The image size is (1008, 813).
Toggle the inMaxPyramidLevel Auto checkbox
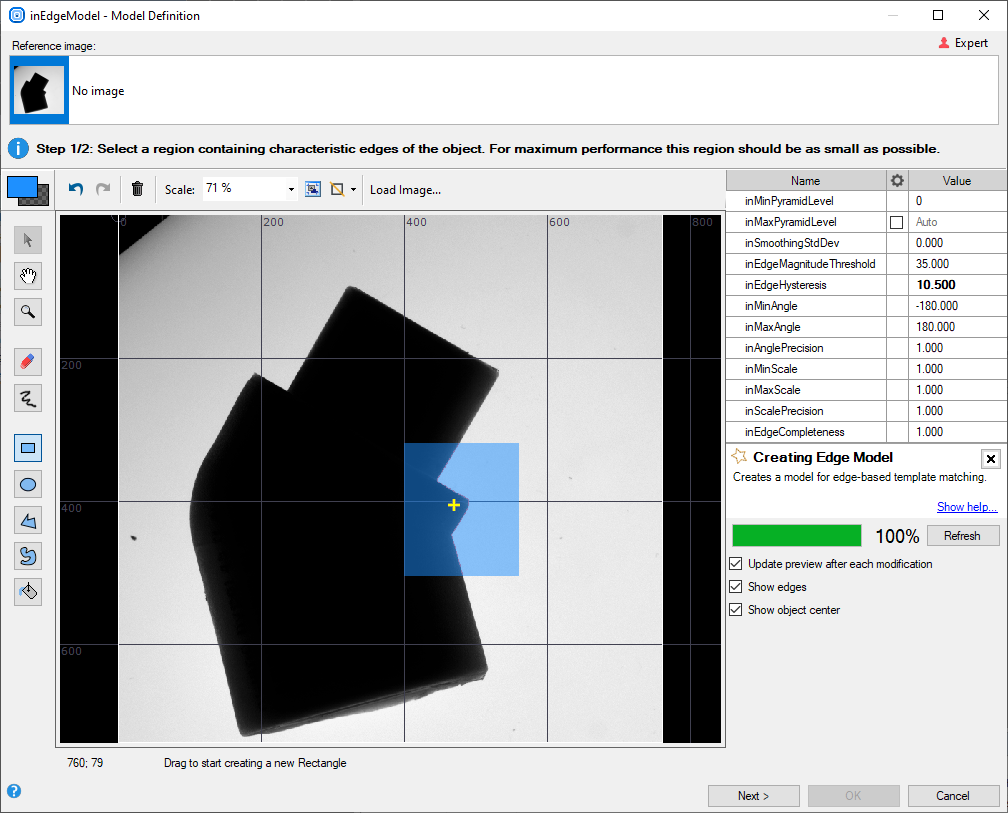coord(896,222)
